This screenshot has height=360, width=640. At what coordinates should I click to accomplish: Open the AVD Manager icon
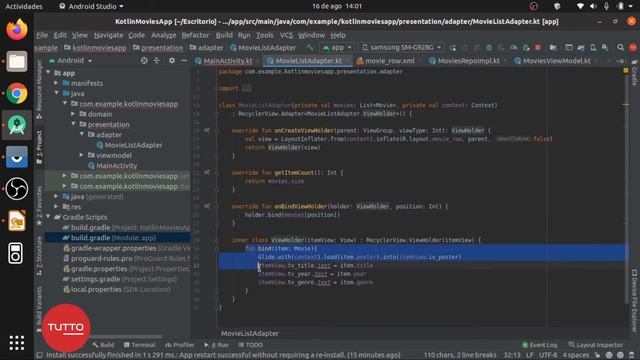593,48
